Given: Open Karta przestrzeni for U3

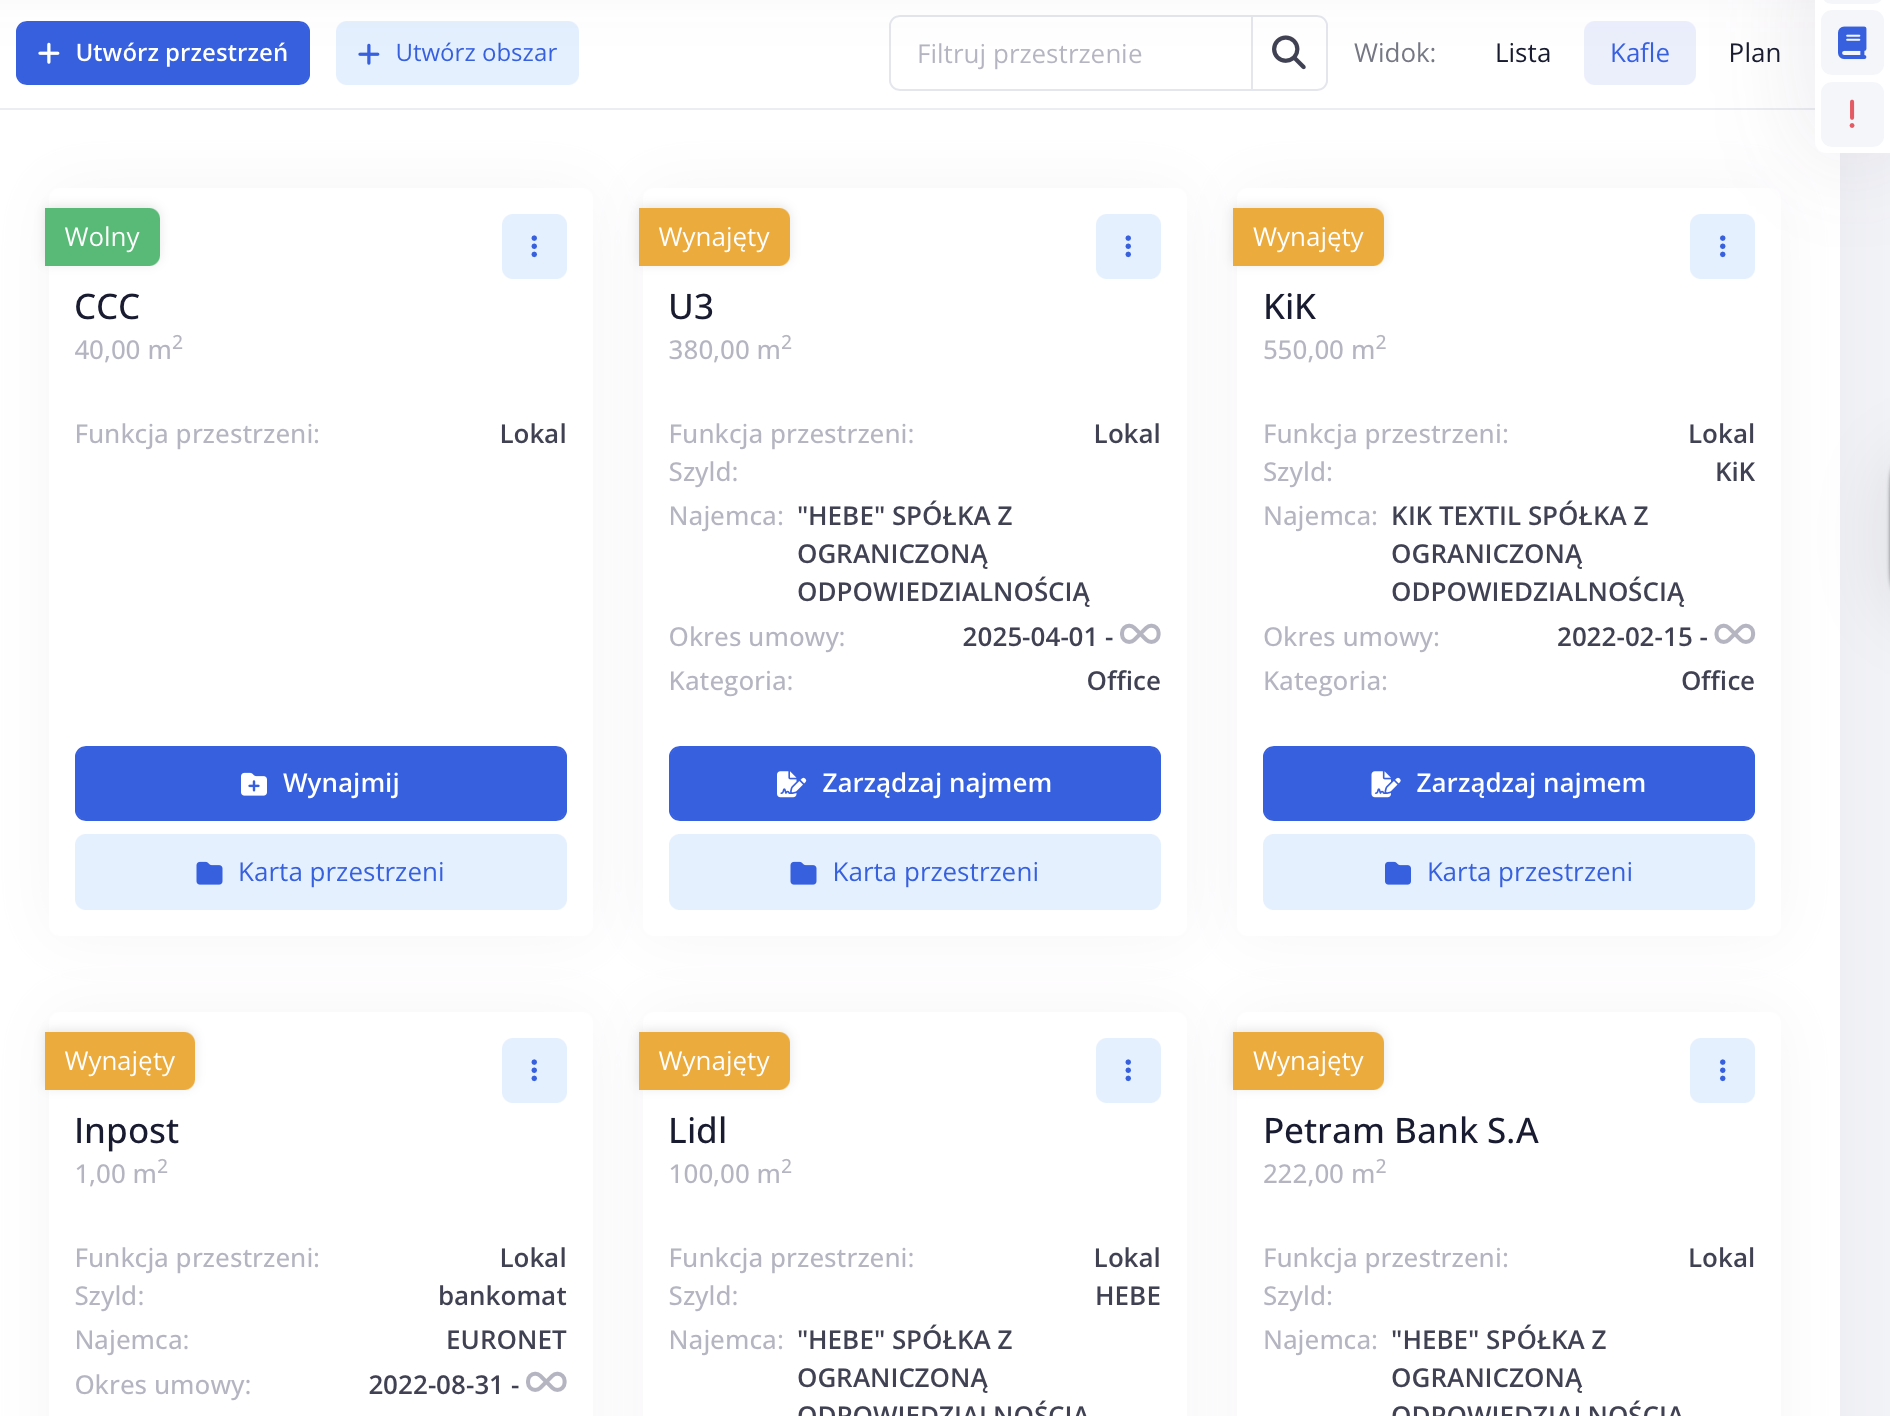Looking at the screenshot, I should pyautogui.click(x=915, y=872).
